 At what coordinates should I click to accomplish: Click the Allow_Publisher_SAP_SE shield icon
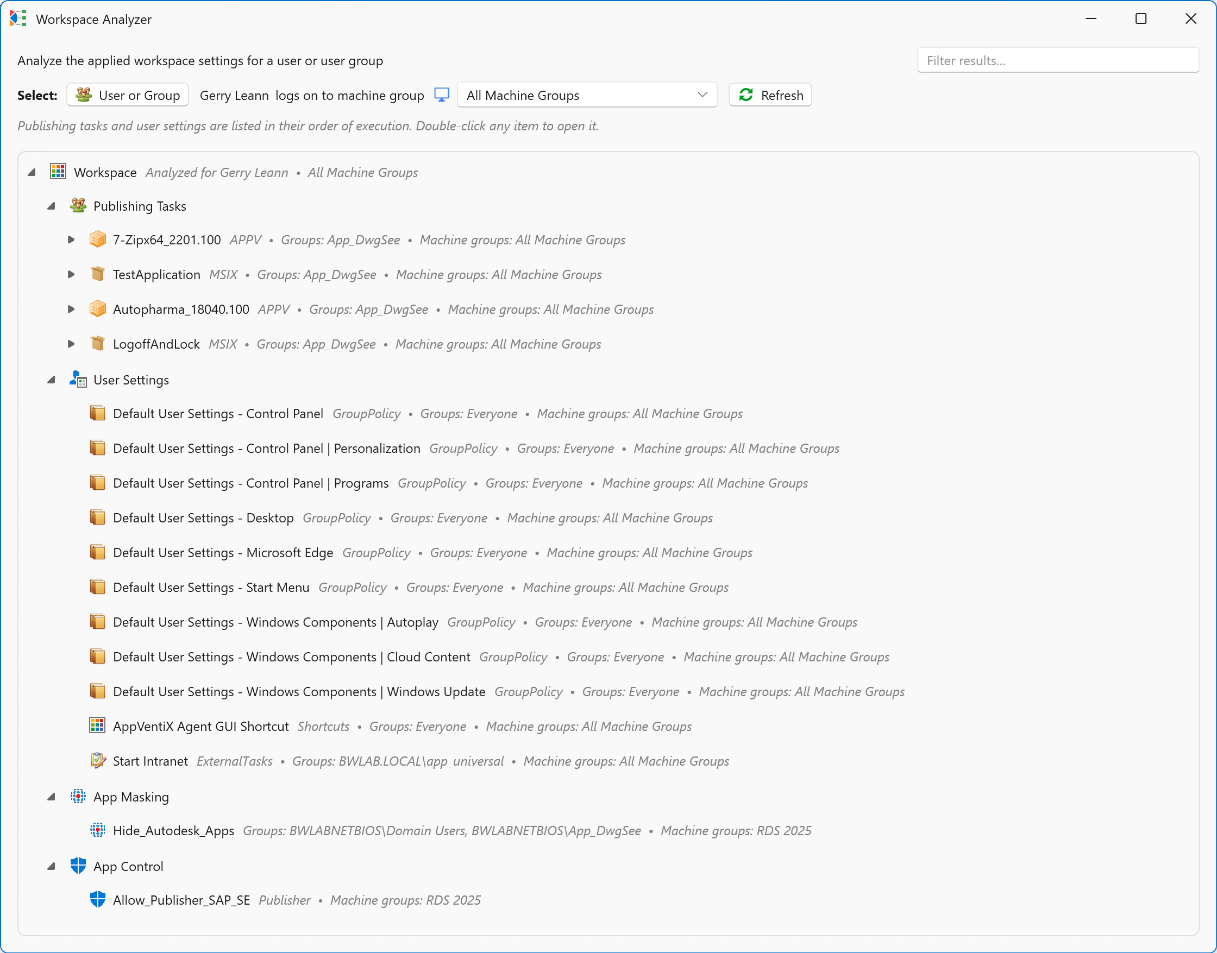coord(97,900)
